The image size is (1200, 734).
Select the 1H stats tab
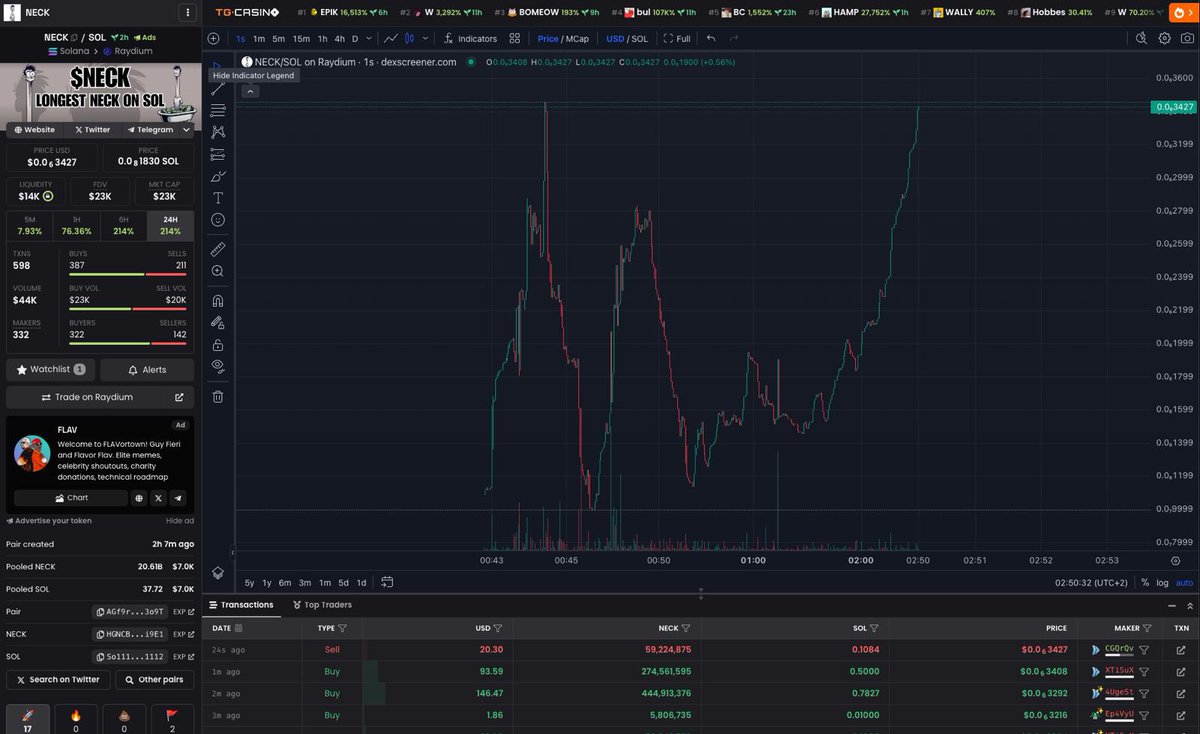pos(77,225)
